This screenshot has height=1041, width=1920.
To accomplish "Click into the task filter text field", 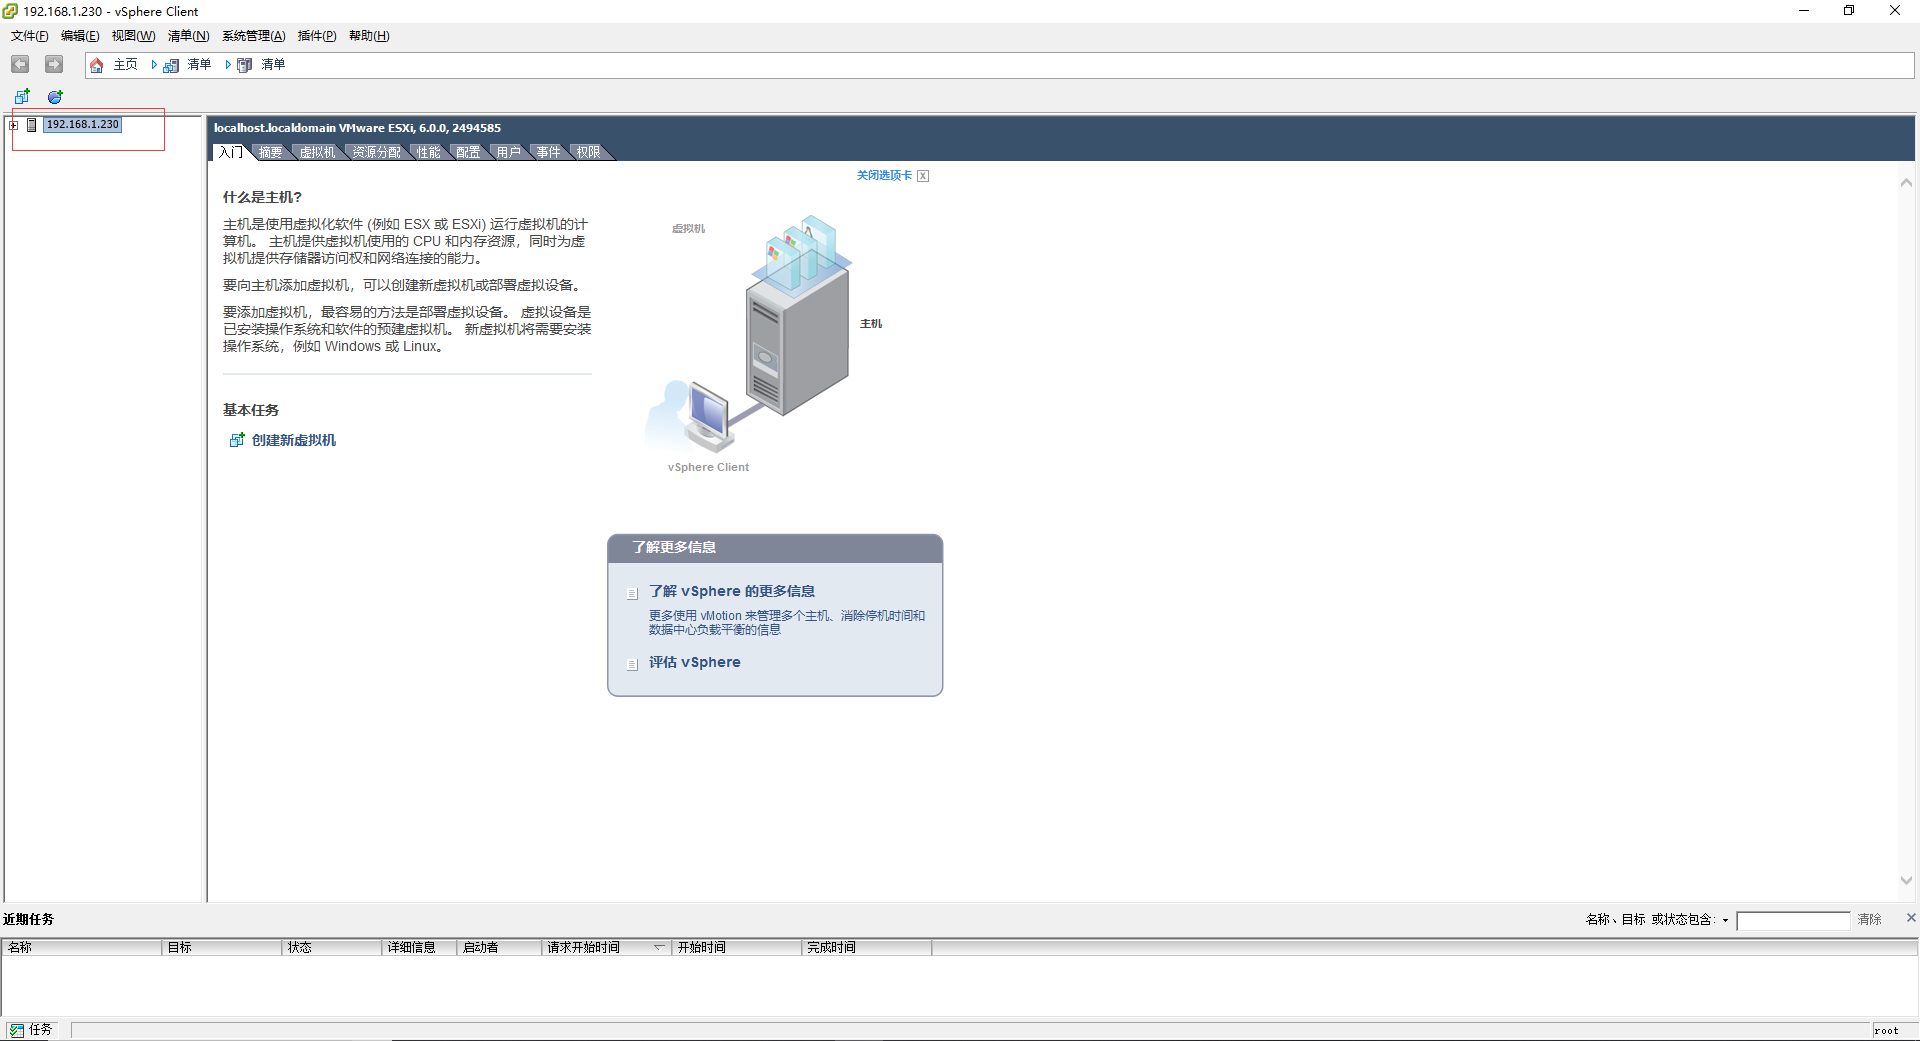I will point(1793,920).
